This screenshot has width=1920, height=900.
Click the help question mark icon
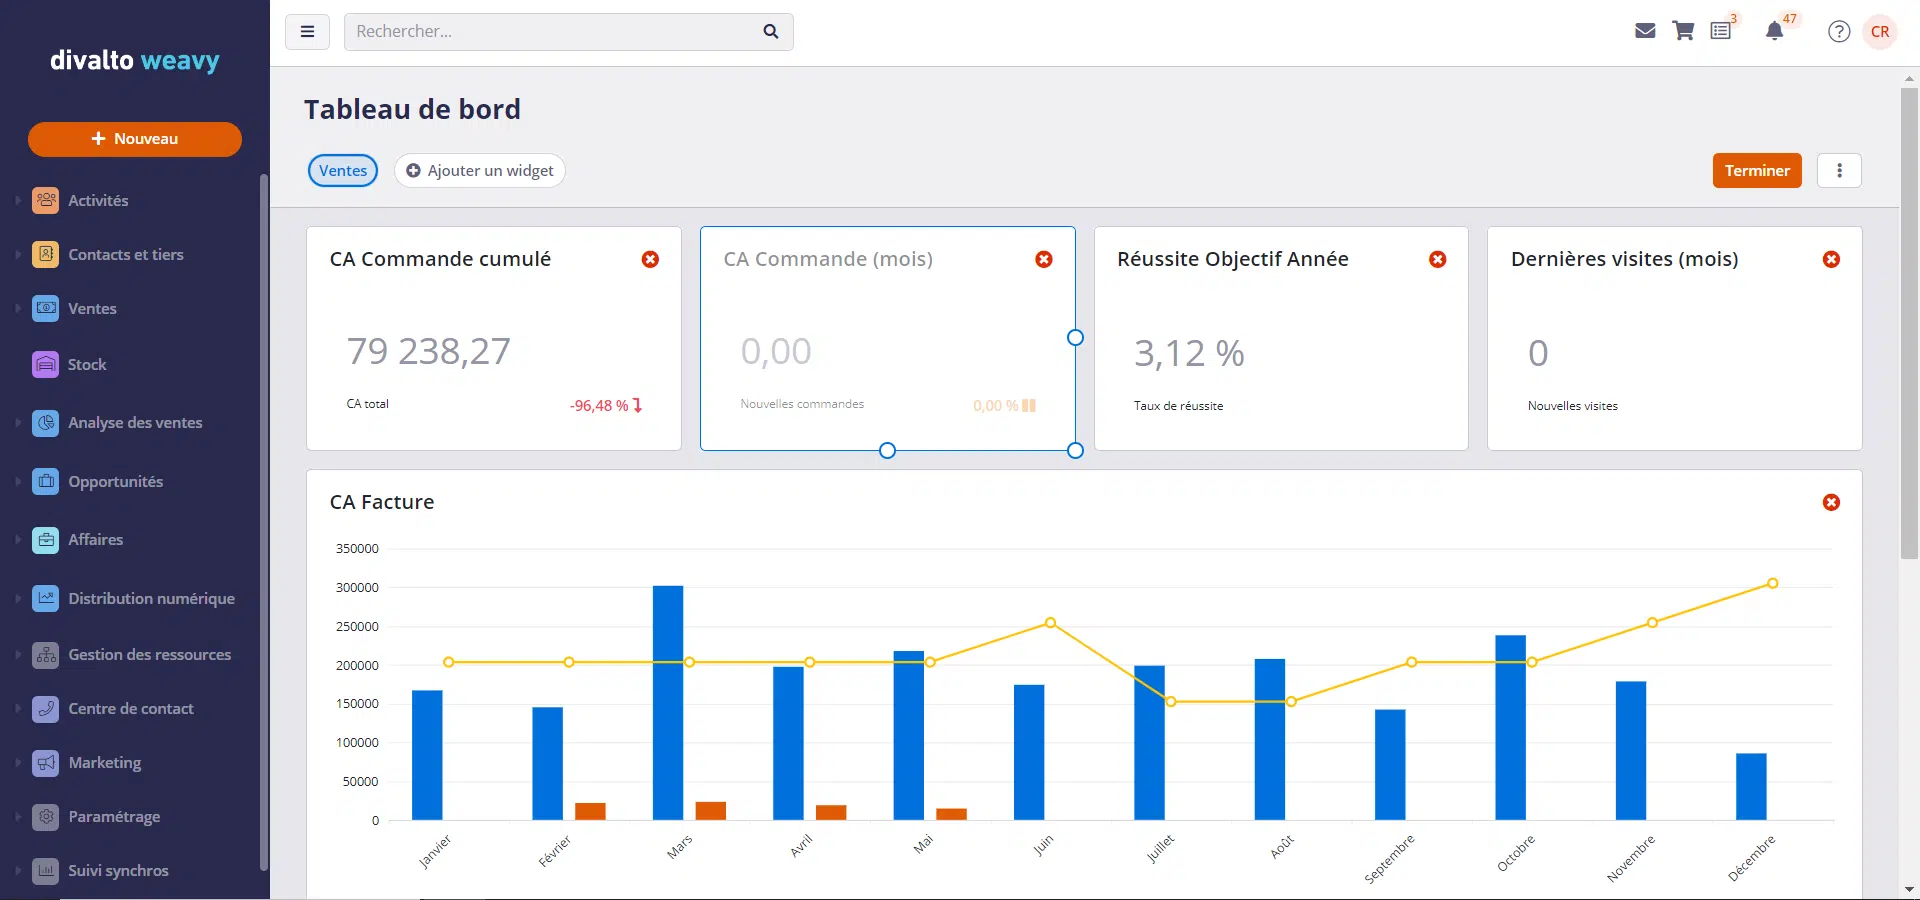tap(1839, 31)
